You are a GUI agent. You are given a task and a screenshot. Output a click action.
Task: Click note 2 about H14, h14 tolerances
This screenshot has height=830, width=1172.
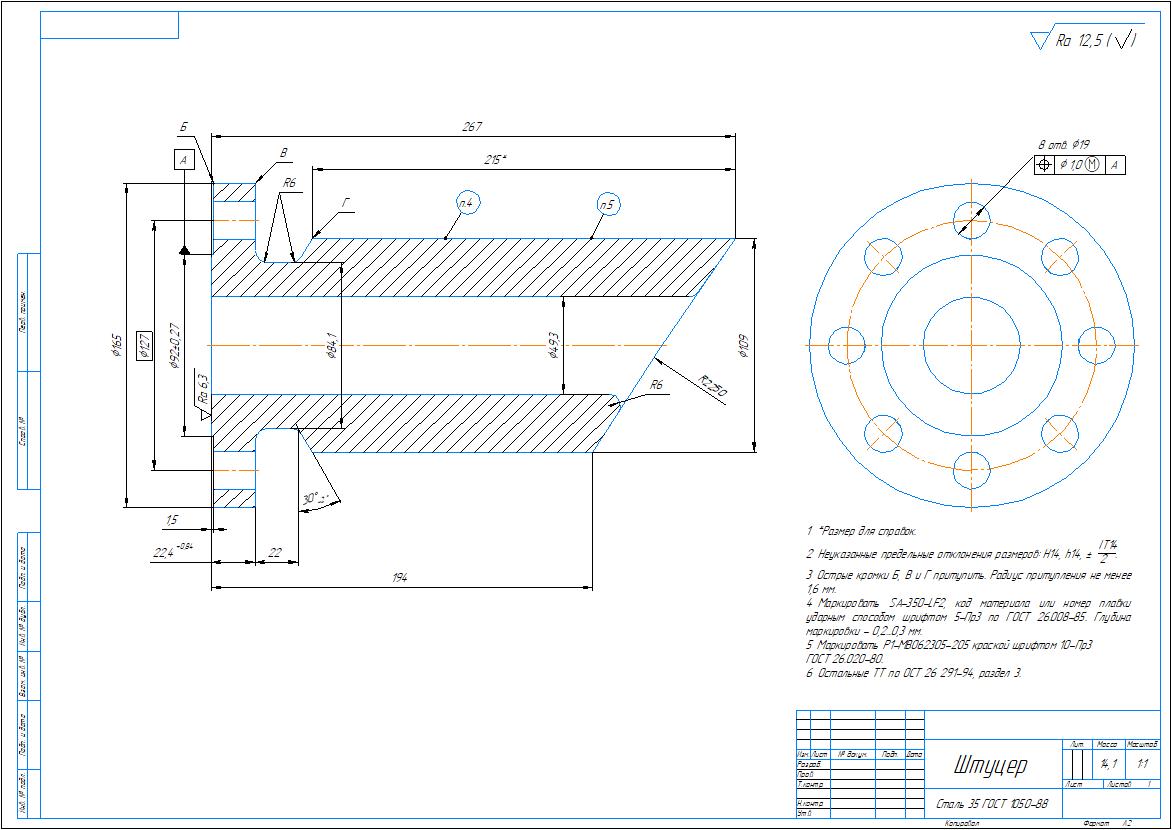962,552
